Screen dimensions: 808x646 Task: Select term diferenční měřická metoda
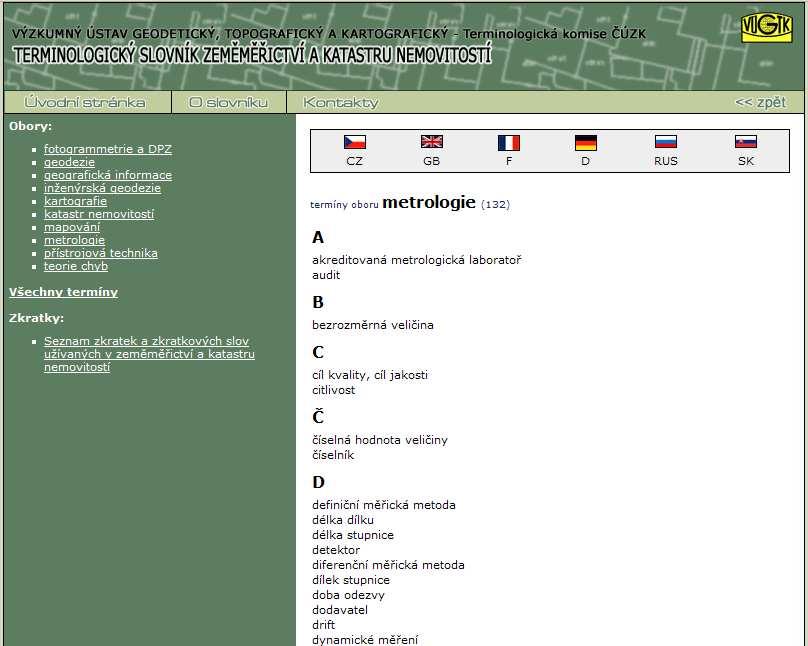click(388, 565)
